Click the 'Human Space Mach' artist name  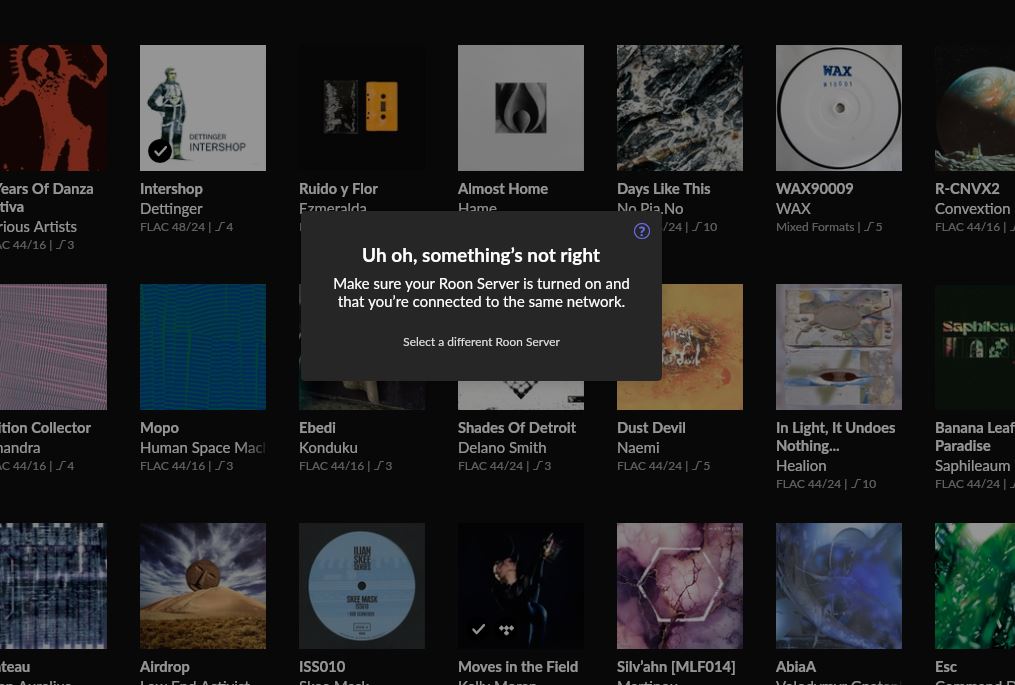point(203,447)
